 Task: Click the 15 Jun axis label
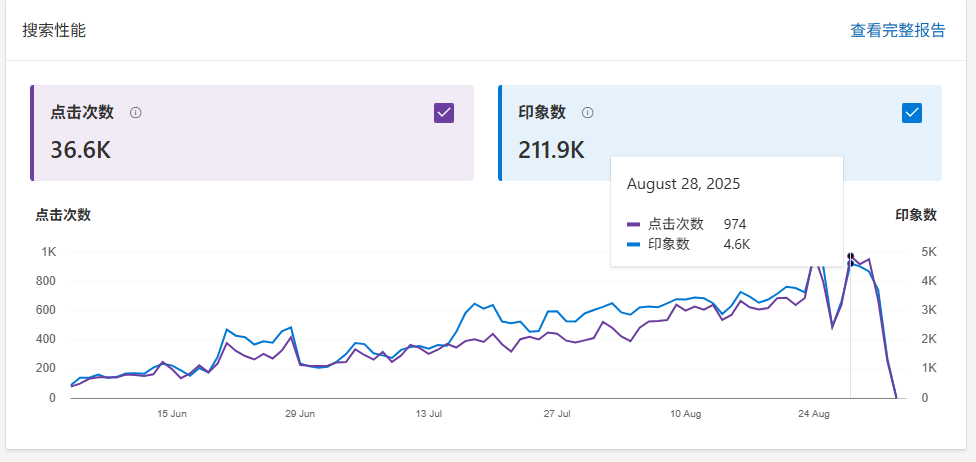[172, 414]
